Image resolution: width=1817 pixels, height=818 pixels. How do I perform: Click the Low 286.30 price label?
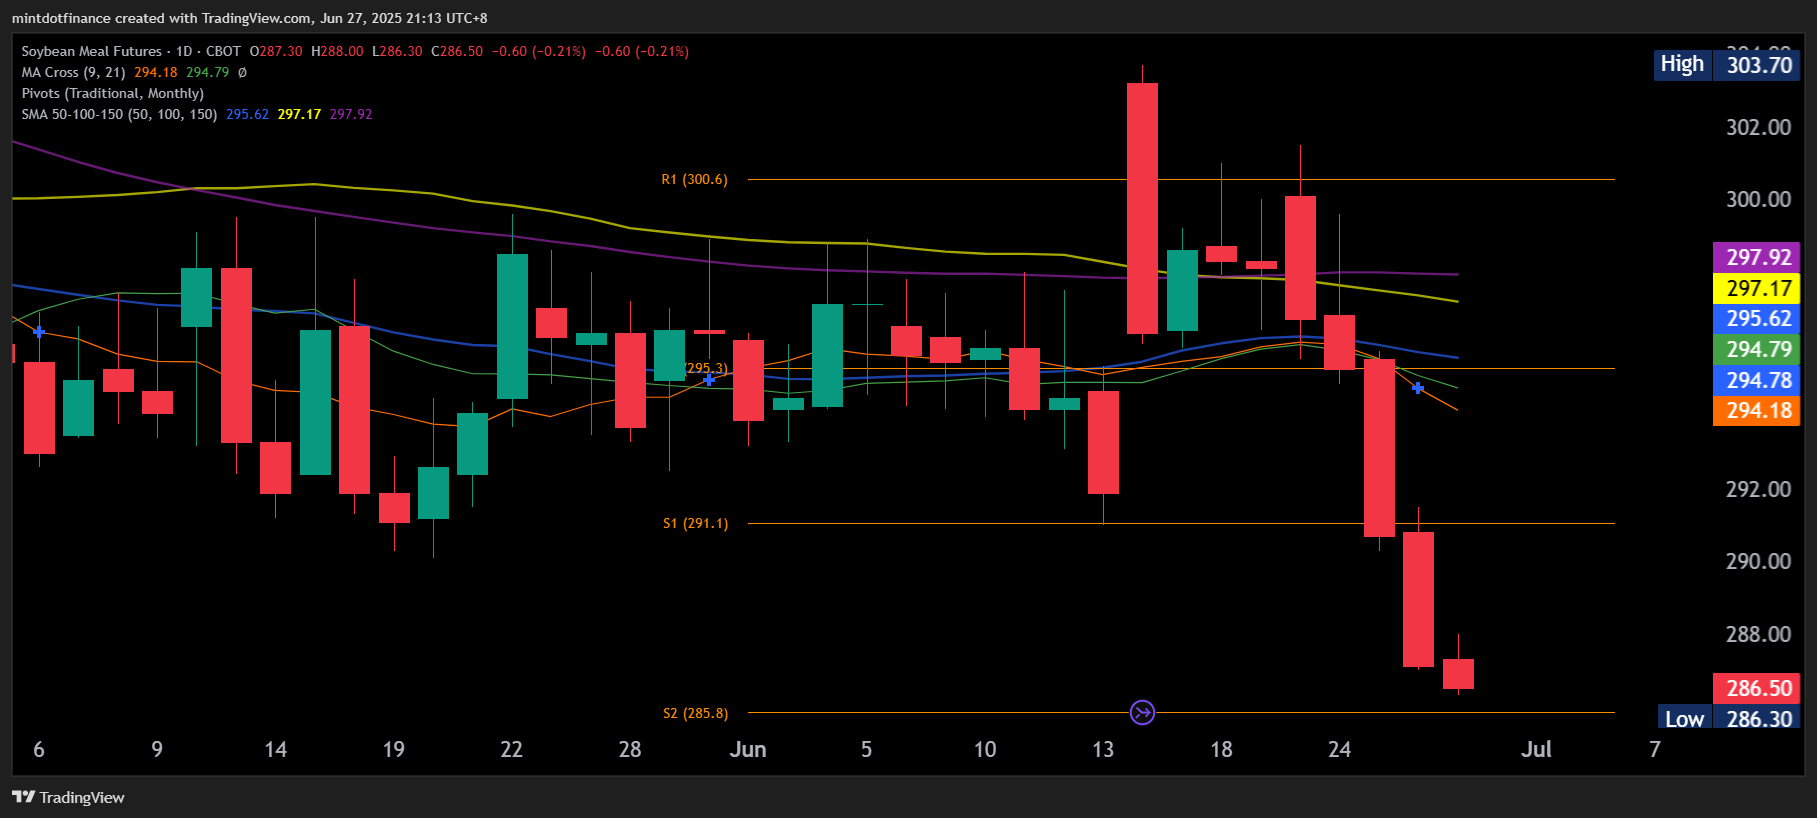click(x=1730, y=718)
